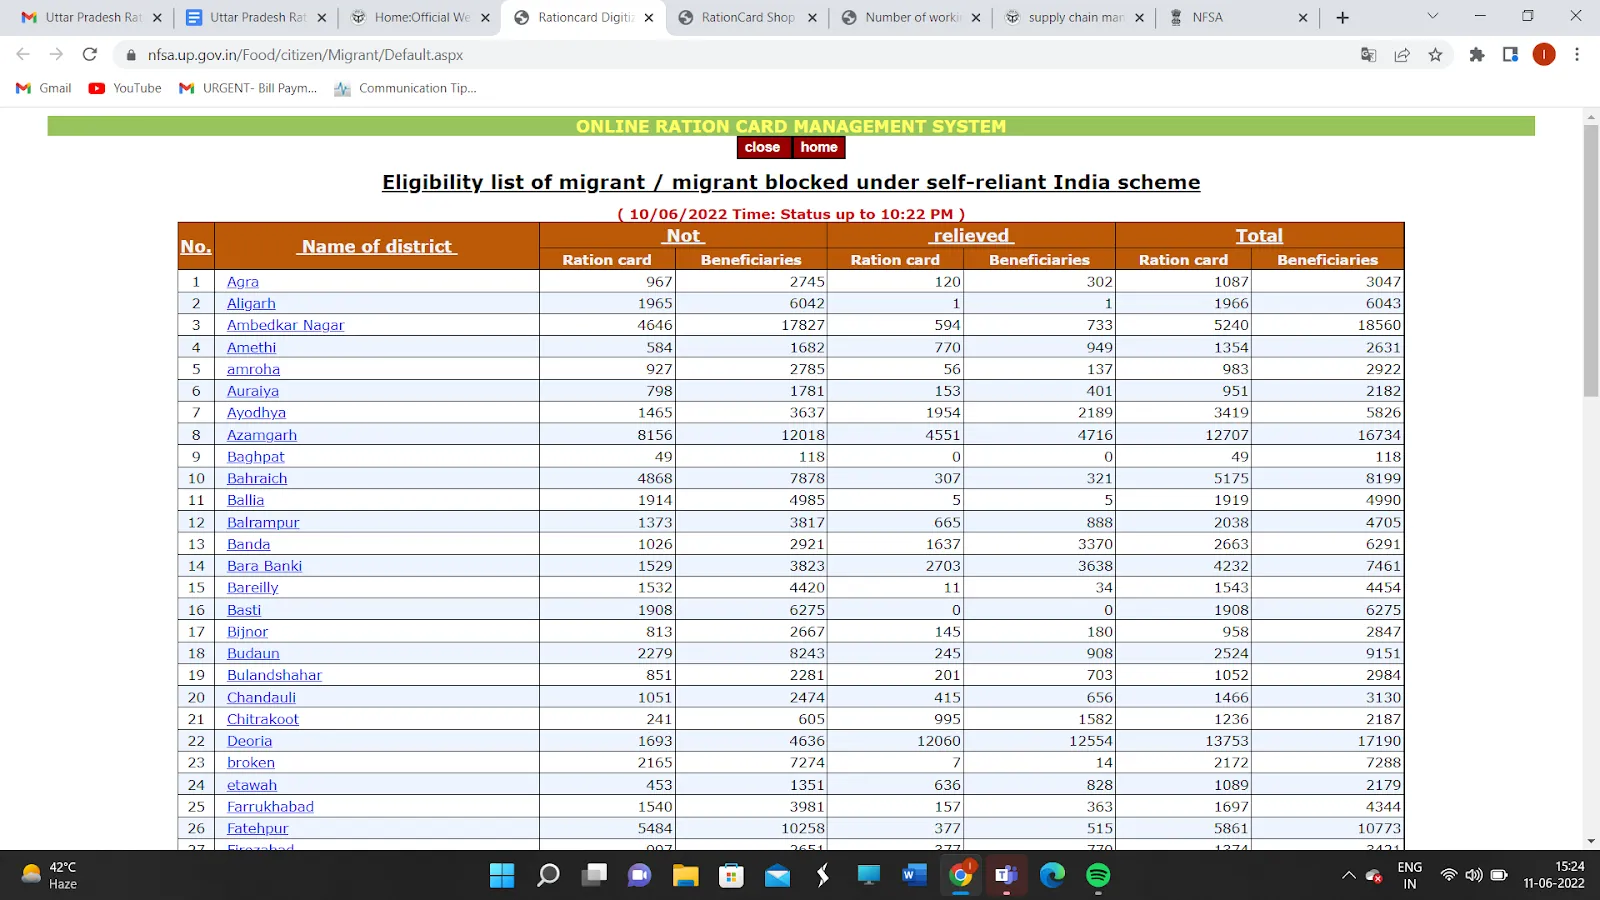
Task: Open a new browser tab with plus
Action: tap(1342, 17)
